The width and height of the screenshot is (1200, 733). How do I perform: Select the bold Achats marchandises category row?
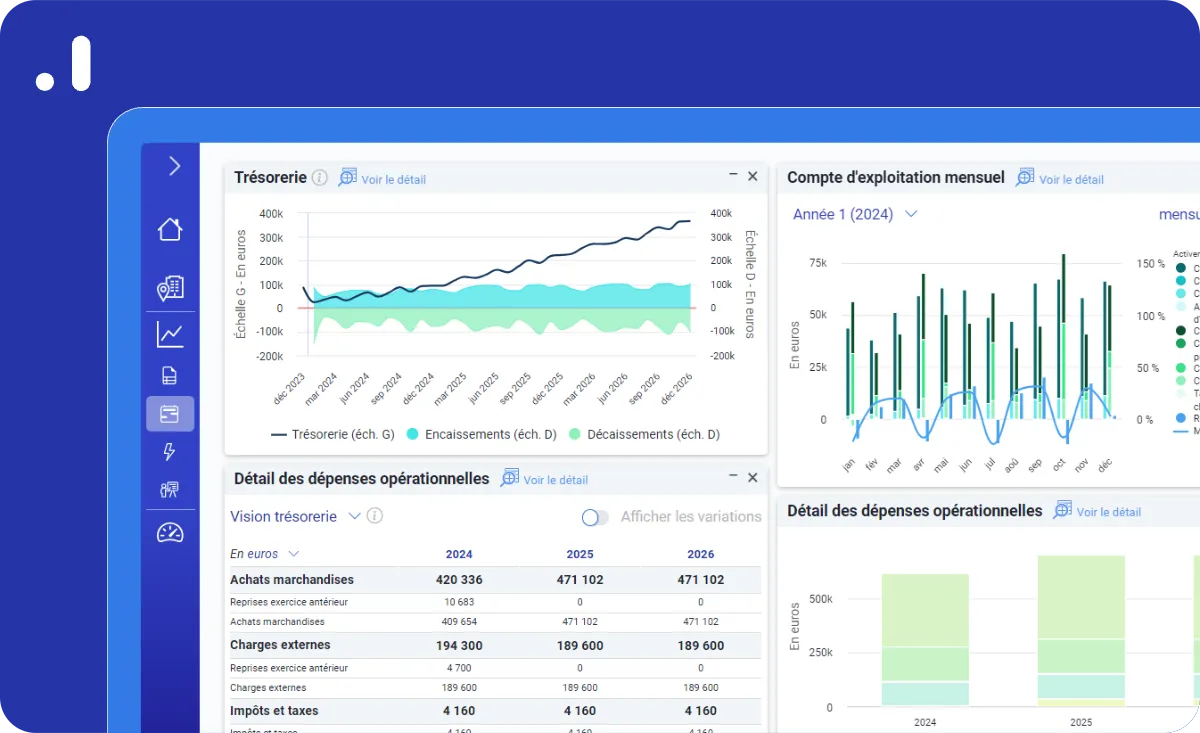495,580
